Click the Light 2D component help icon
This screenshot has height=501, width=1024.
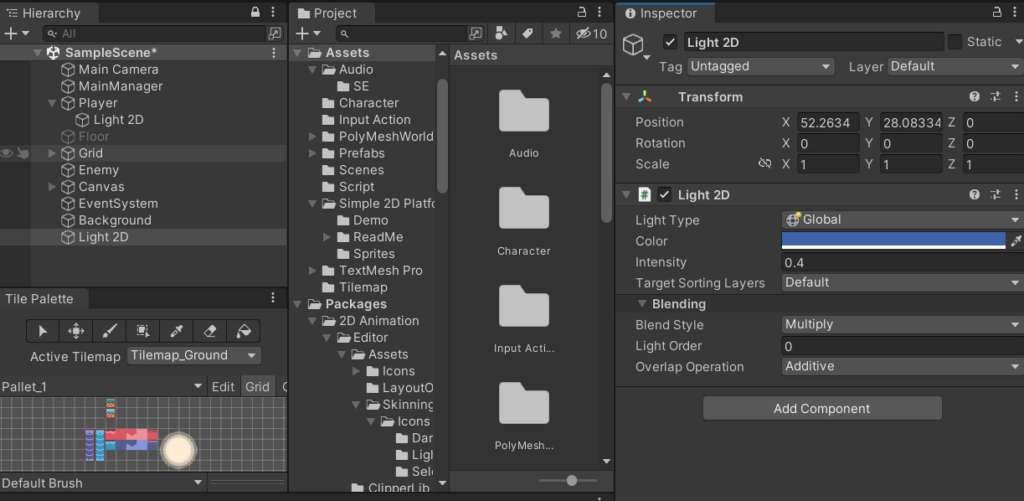[974, 195]
